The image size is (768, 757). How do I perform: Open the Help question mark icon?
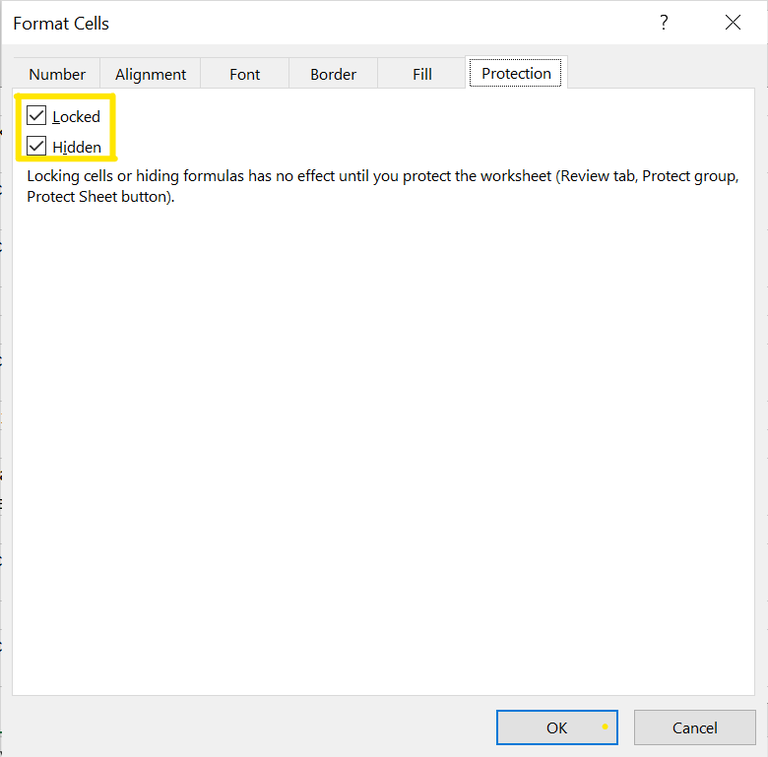[664, 23]
